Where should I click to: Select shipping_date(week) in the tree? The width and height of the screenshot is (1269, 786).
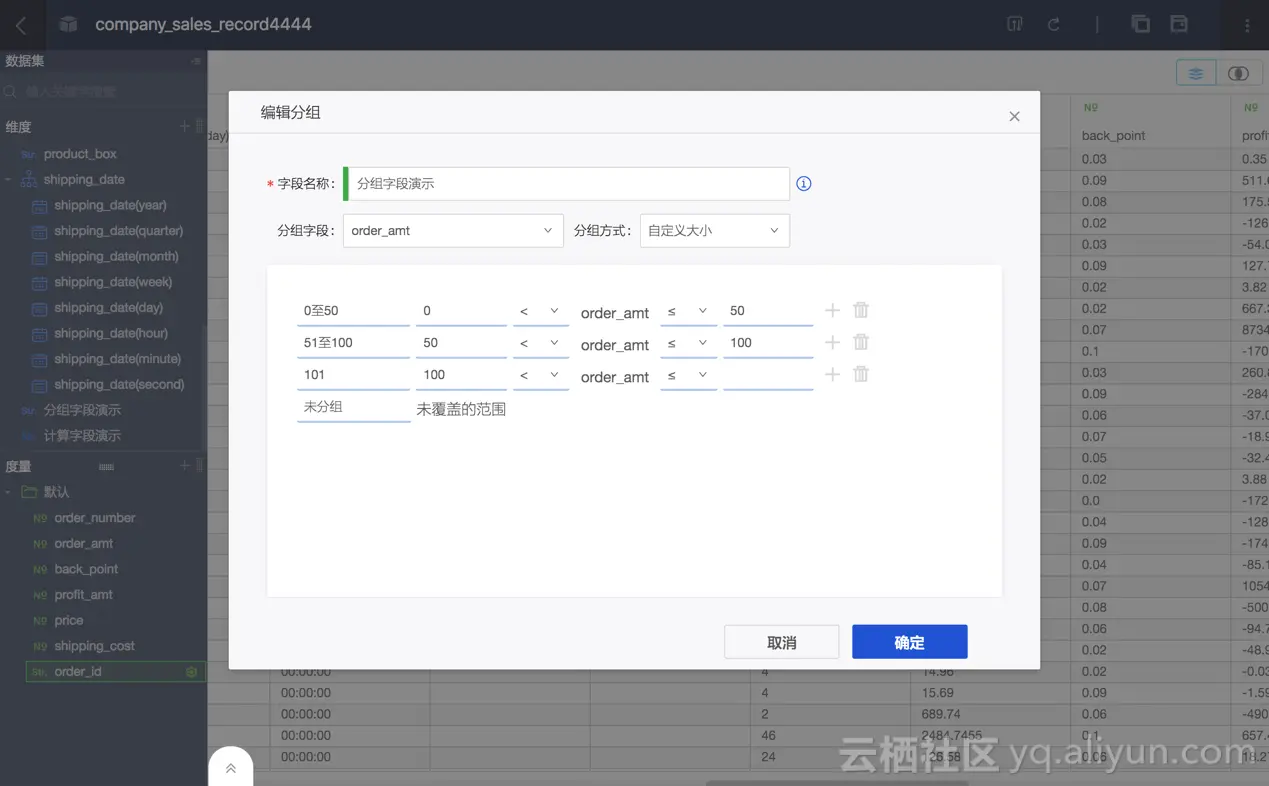coord(113,282)
